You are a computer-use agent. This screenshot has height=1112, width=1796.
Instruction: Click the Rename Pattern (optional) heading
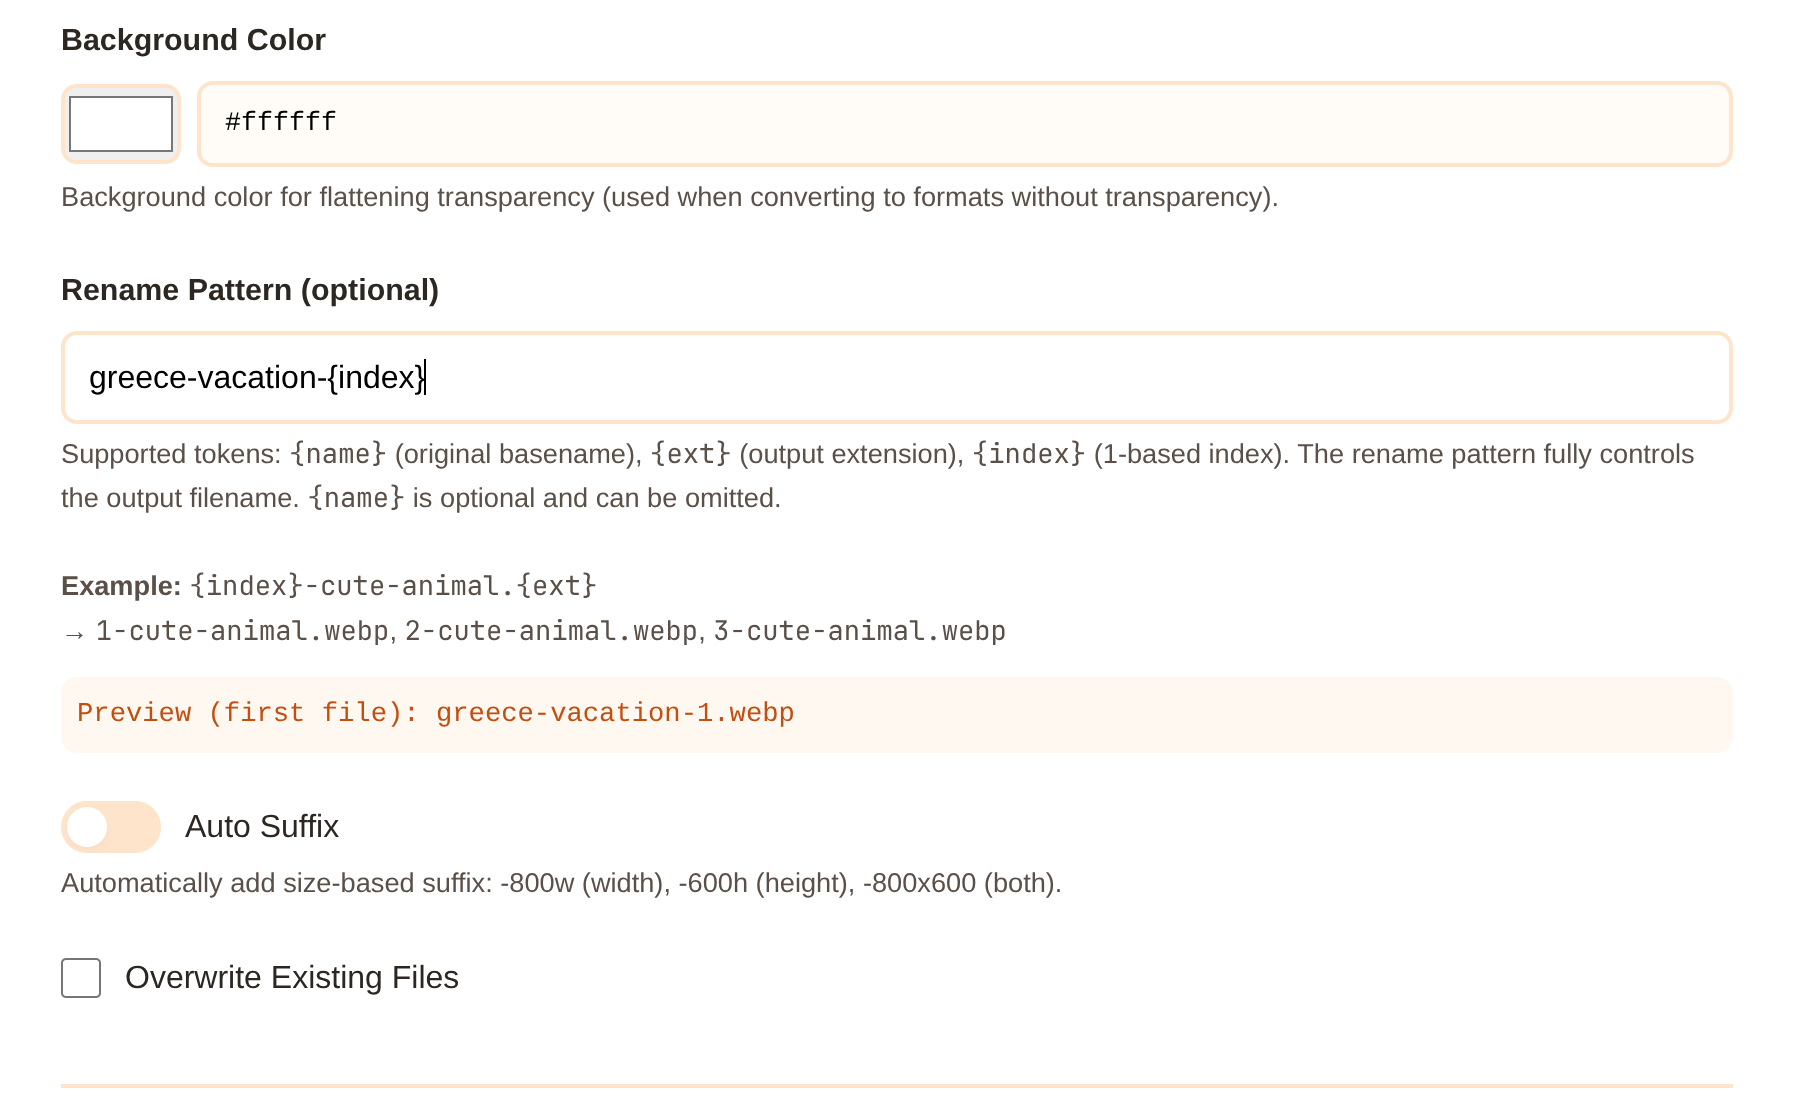tap(250, 290)
